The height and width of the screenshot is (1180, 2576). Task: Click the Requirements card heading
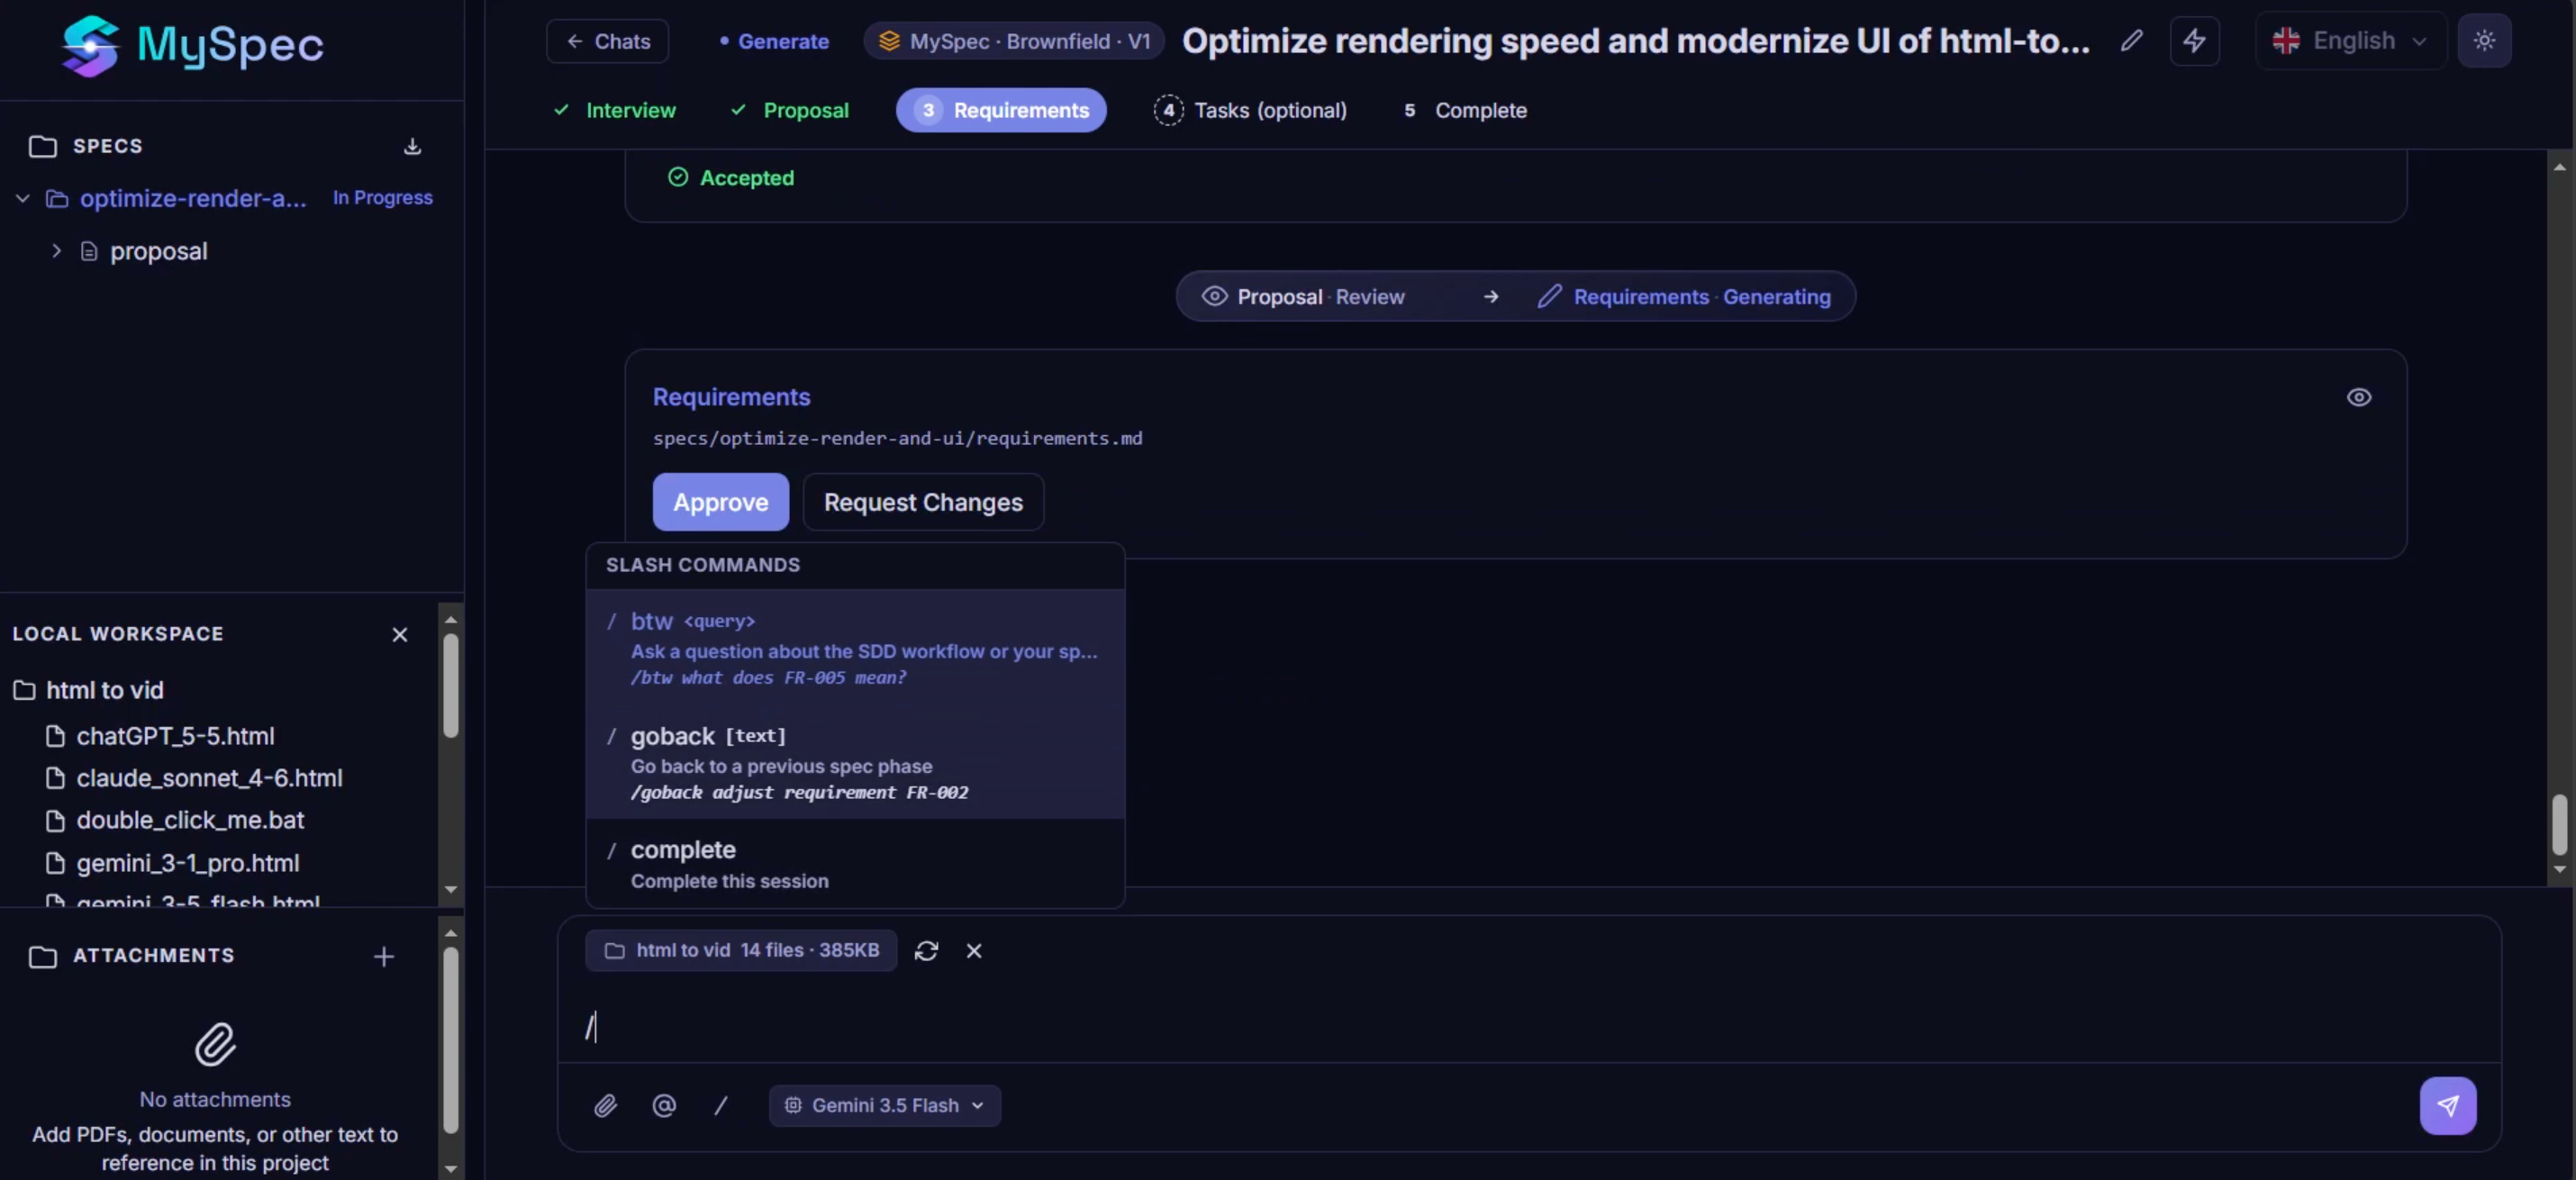pos(731,398)
